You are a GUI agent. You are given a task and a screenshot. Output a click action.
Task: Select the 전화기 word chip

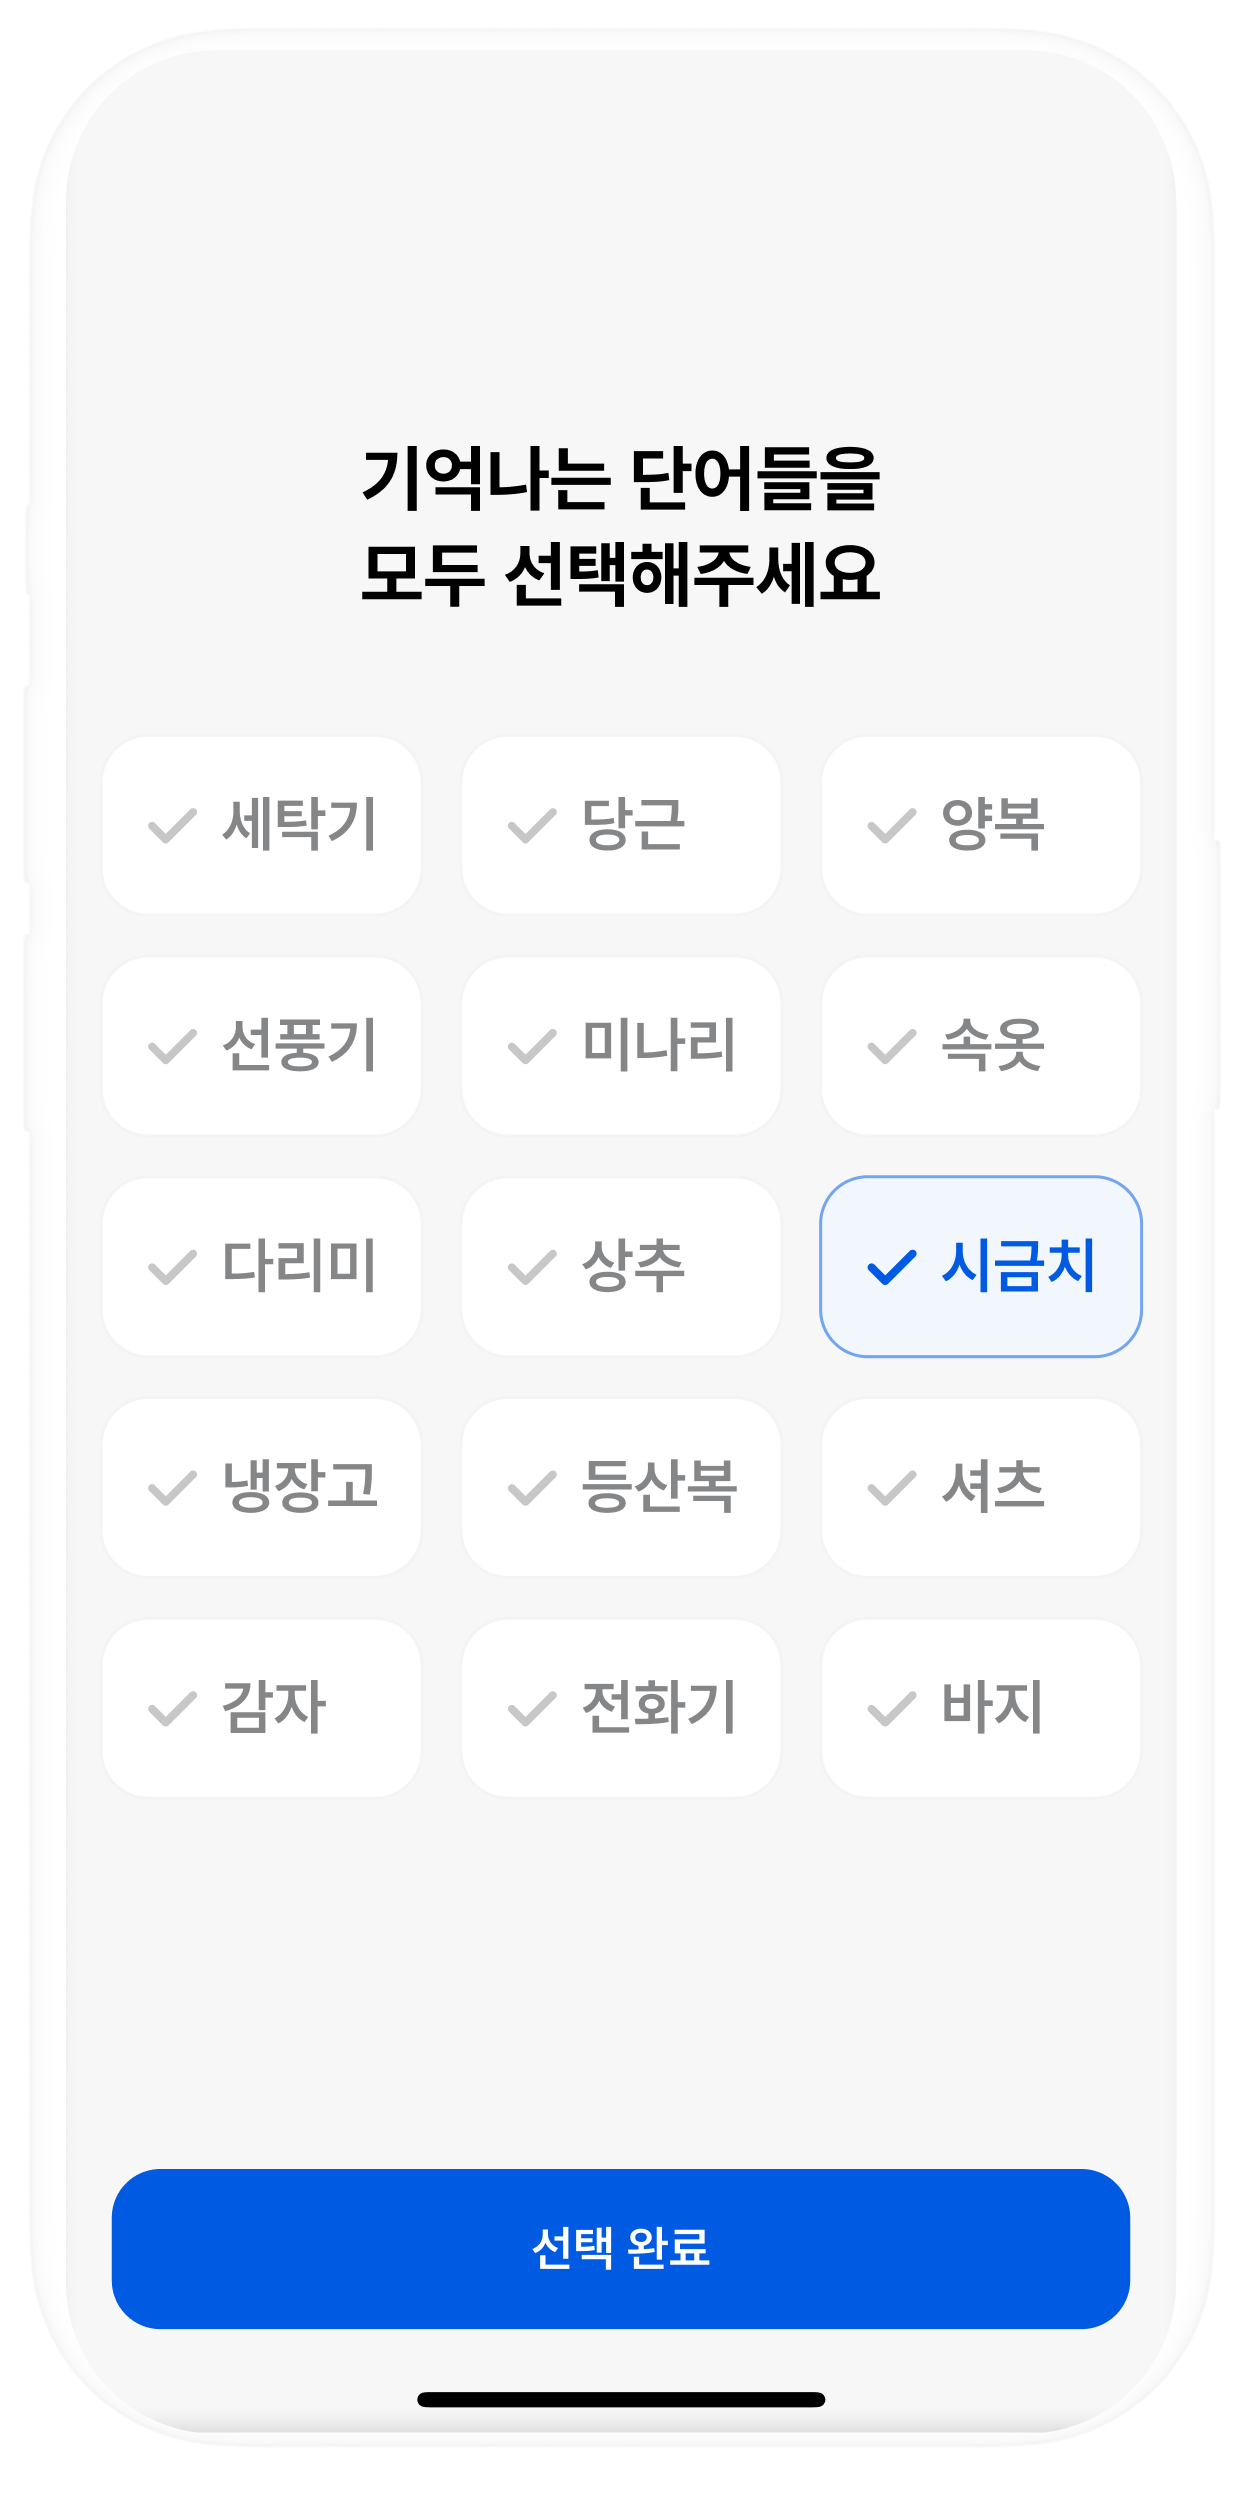(621, 1708)
